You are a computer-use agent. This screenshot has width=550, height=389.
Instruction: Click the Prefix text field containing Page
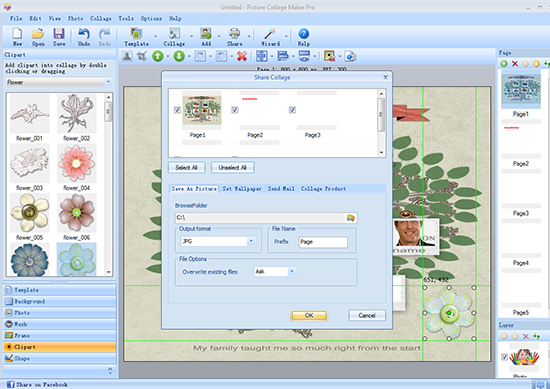(x=323, y=242)
